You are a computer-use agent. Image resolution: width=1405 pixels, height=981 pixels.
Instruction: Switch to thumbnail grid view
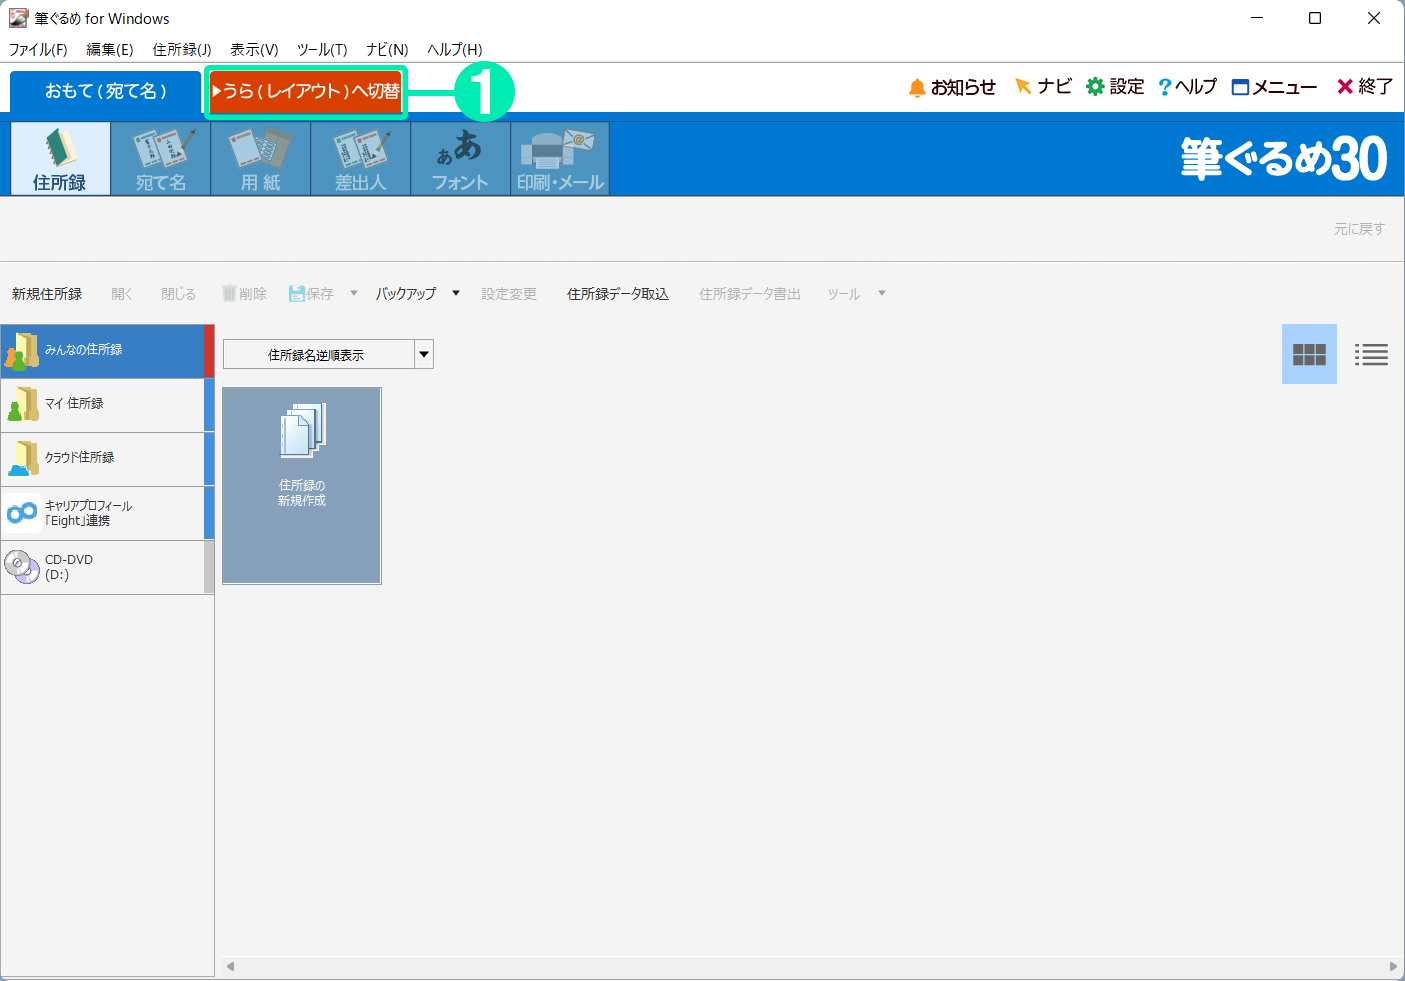tap(1308, 354)
